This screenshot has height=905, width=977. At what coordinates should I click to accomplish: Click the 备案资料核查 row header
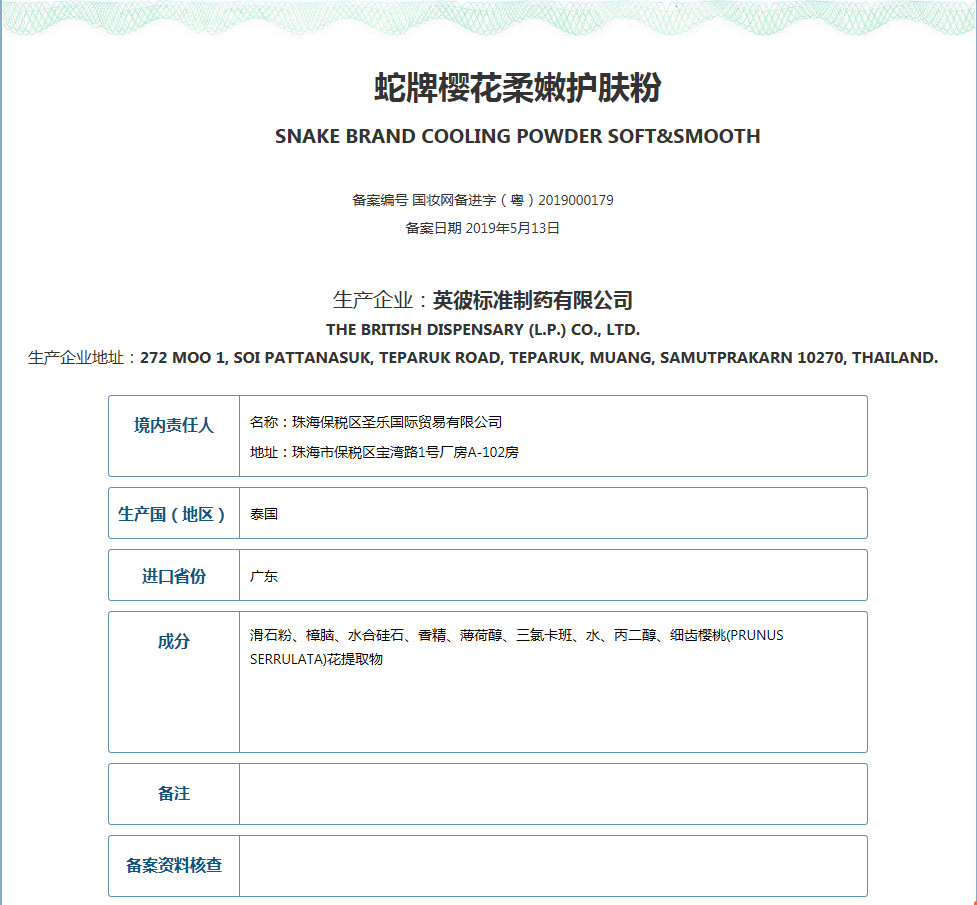click(x=174, y=865)
